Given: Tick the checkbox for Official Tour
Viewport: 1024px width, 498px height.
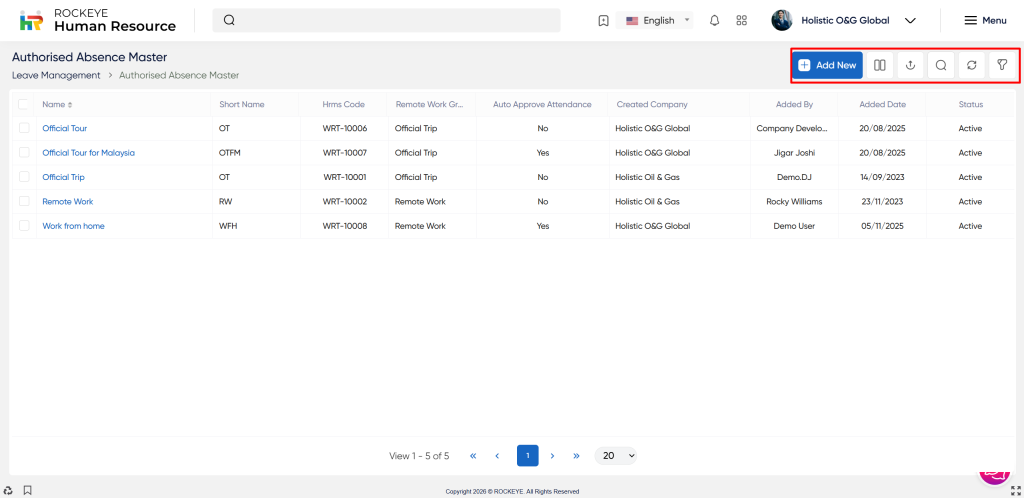Looking at the screenshot, I should point(24,128).
